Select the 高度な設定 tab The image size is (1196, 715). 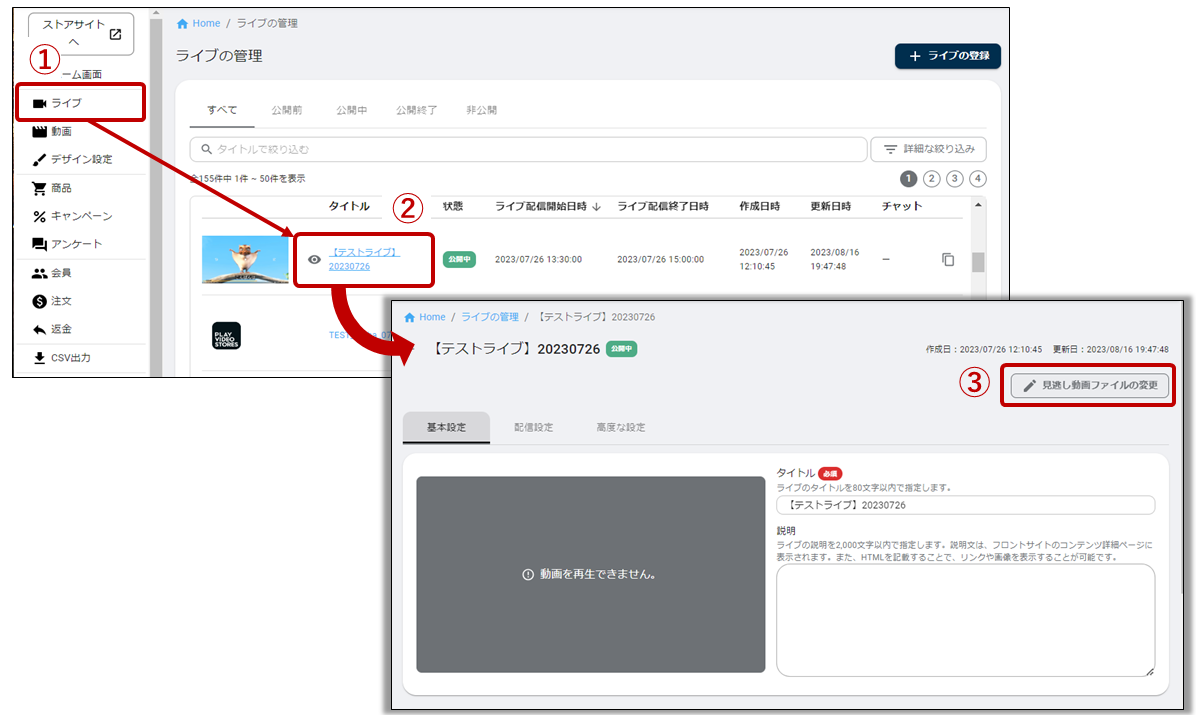[620, 427]
